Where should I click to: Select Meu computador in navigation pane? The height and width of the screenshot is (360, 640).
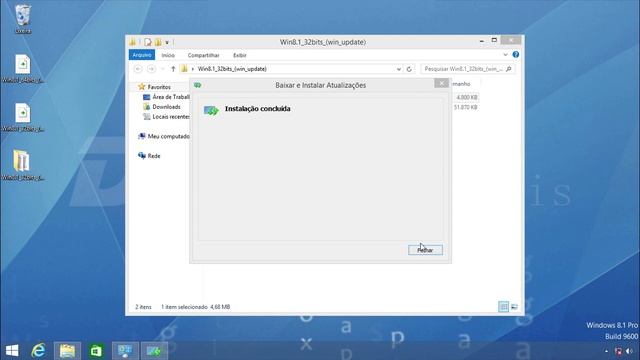[164, 136]
